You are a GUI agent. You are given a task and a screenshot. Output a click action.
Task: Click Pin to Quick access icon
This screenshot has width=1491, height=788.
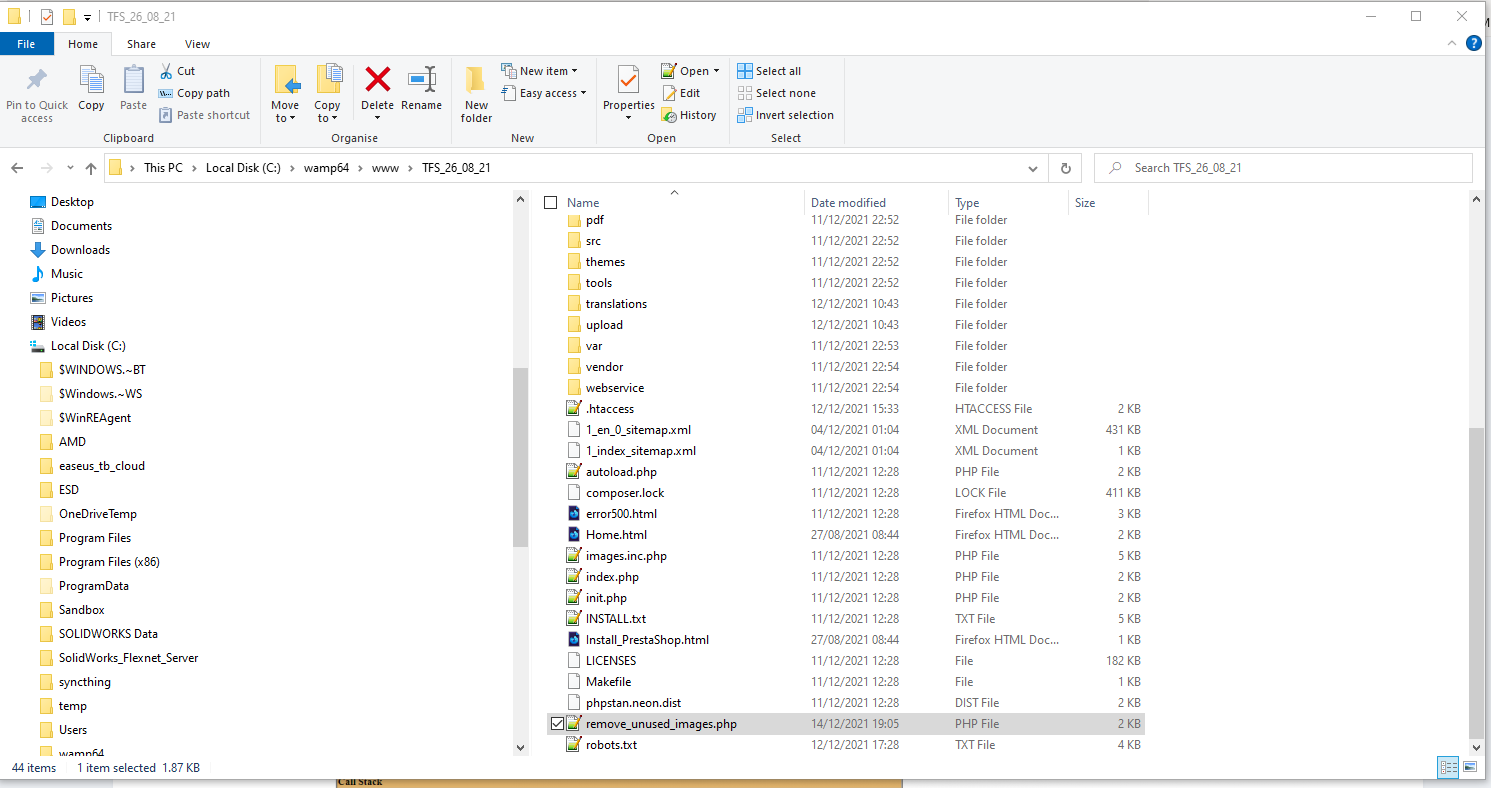coord(37,94)
